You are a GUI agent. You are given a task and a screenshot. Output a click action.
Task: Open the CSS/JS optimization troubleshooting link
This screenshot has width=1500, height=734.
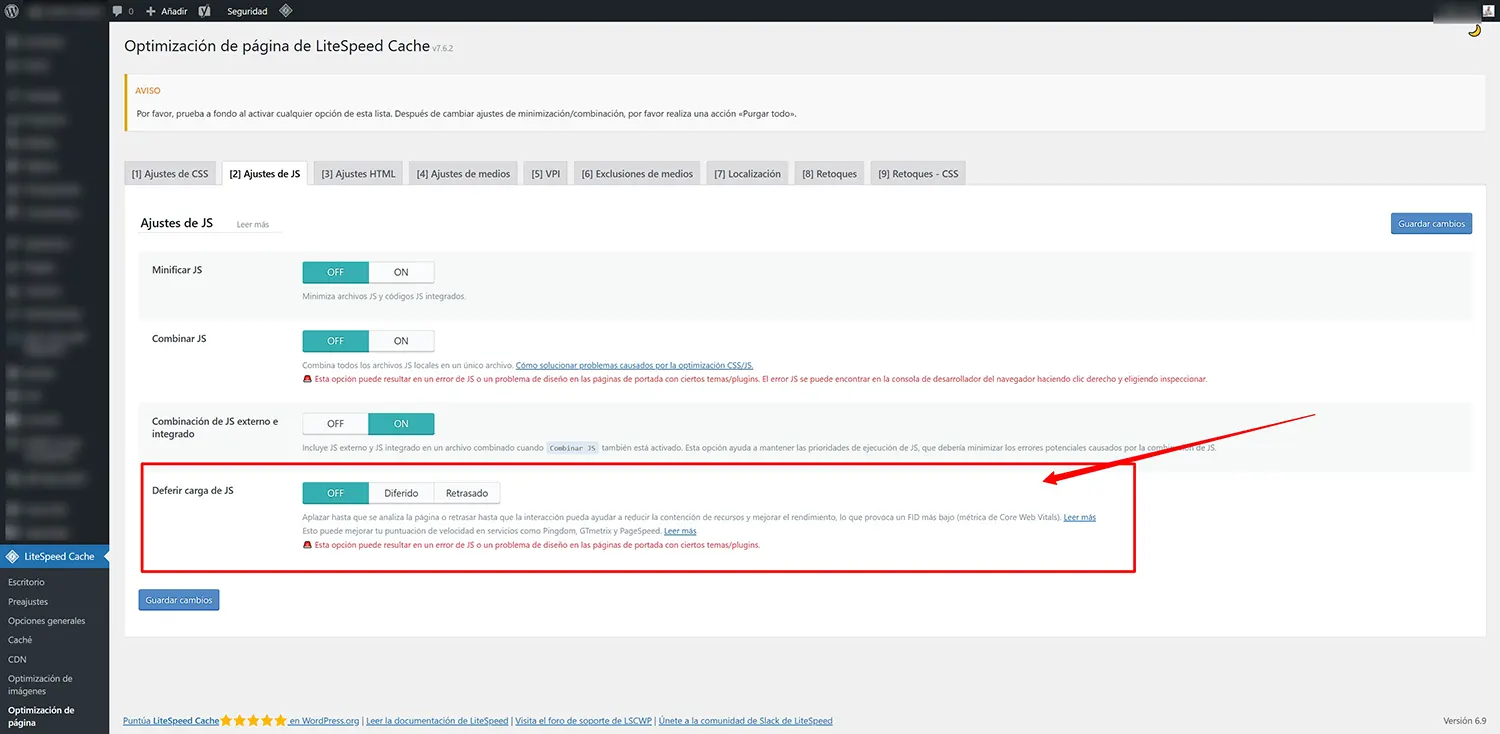pos(641,366)
